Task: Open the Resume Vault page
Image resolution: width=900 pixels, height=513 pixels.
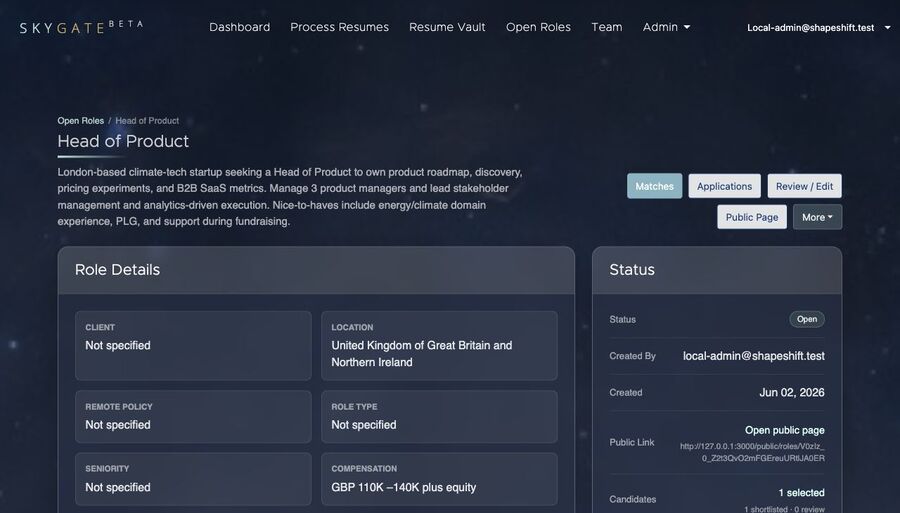Action: (447, 27)
